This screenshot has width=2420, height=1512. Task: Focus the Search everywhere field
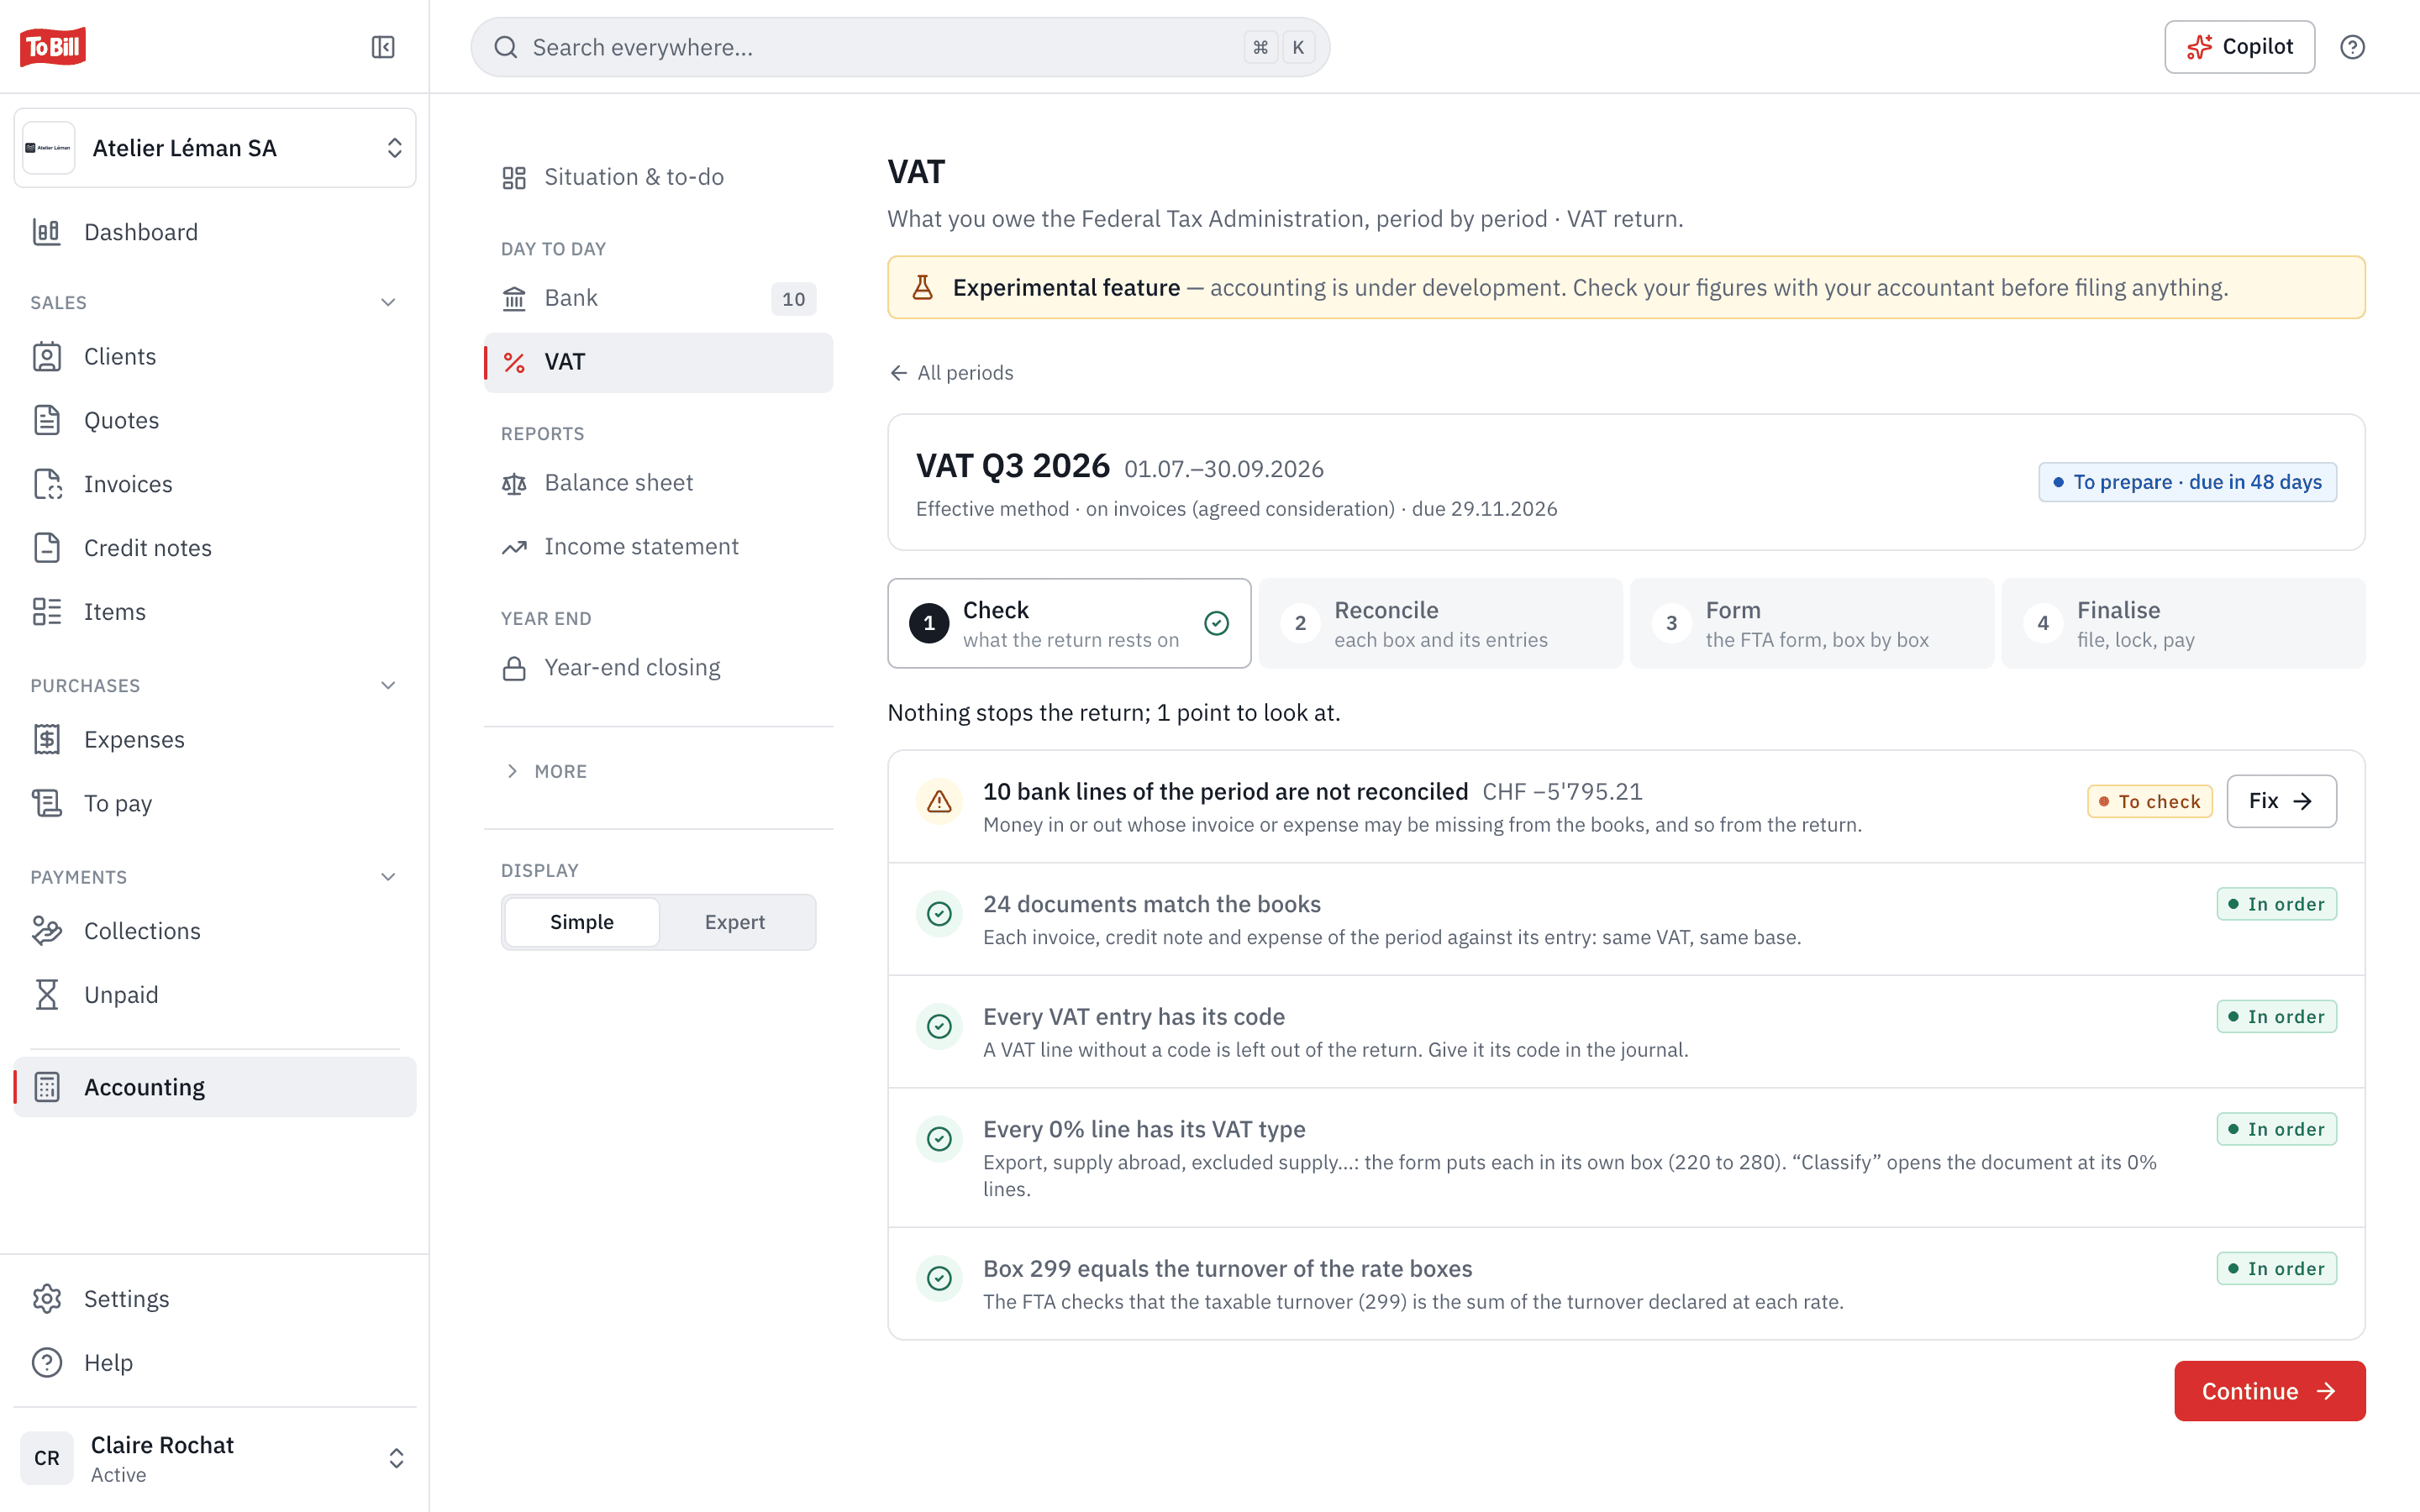[900, 47]
